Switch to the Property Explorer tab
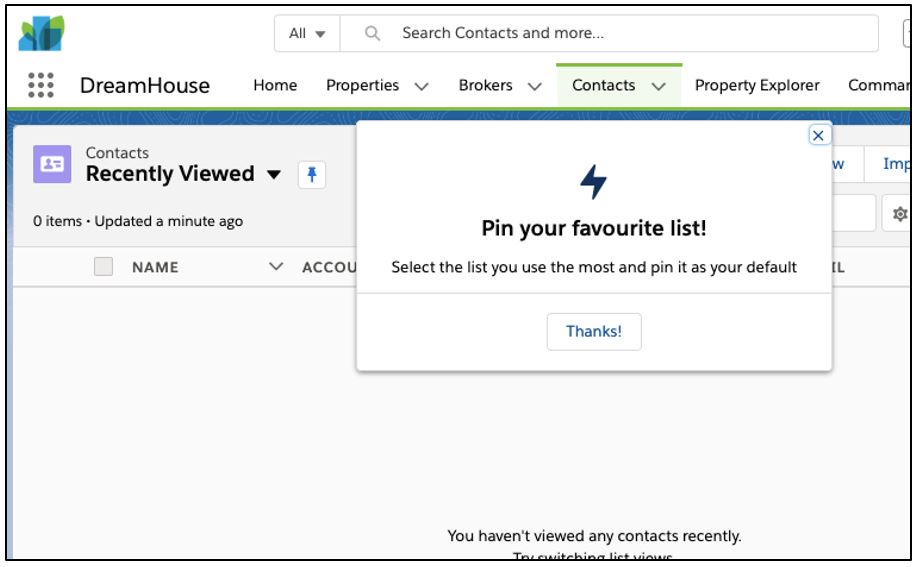The image size is (919, 567). pyautogui.click(x=757, y=86)
